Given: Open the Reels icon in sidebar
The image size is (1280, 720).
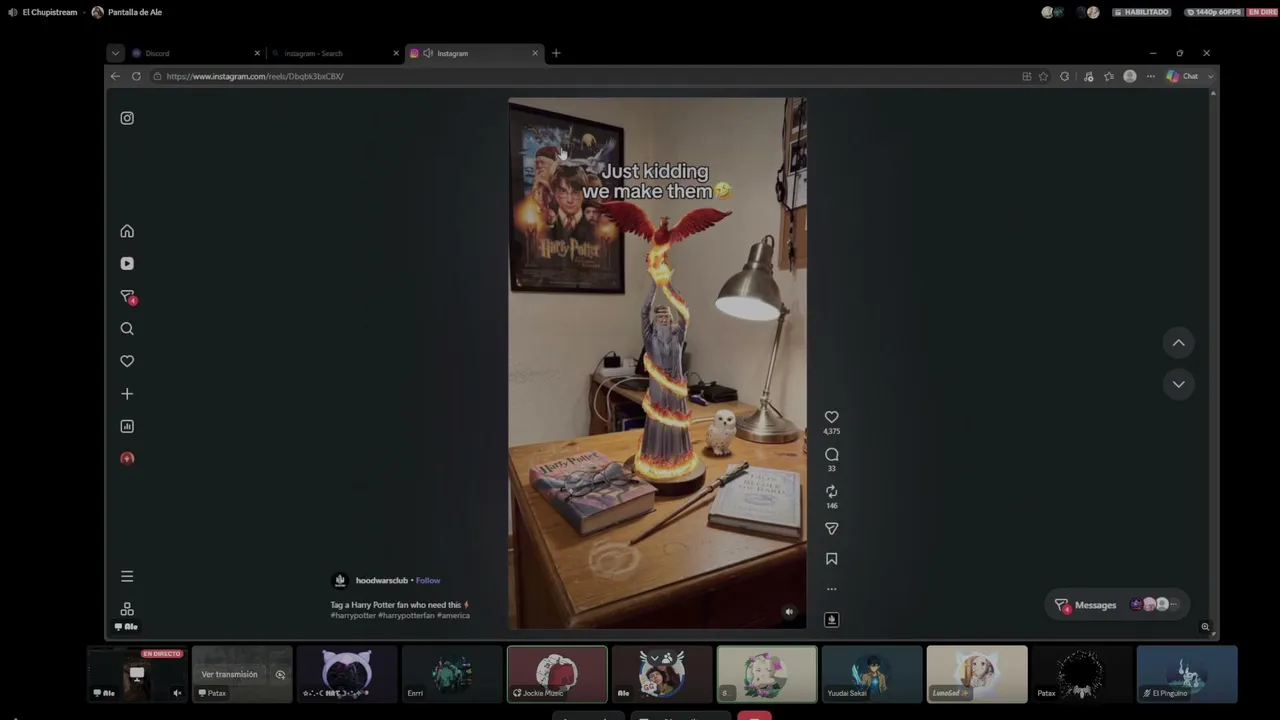Looking at the screenshot, I should click(127, 264).
